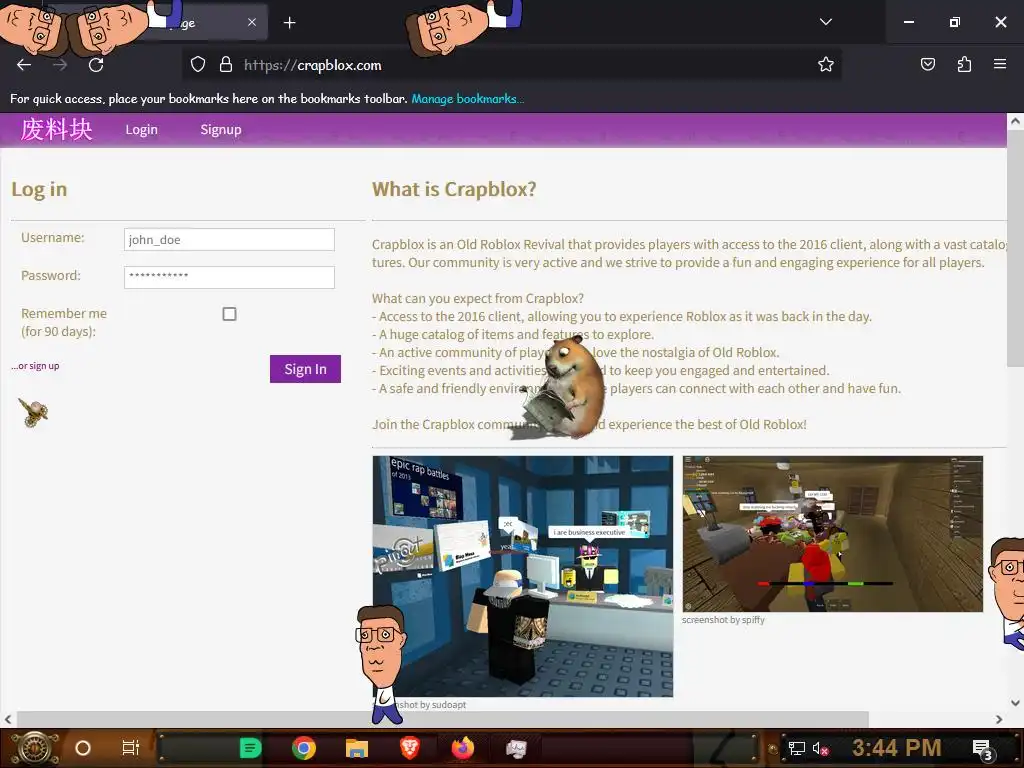Open the Extensions puzzle icon

pos(964,64)
